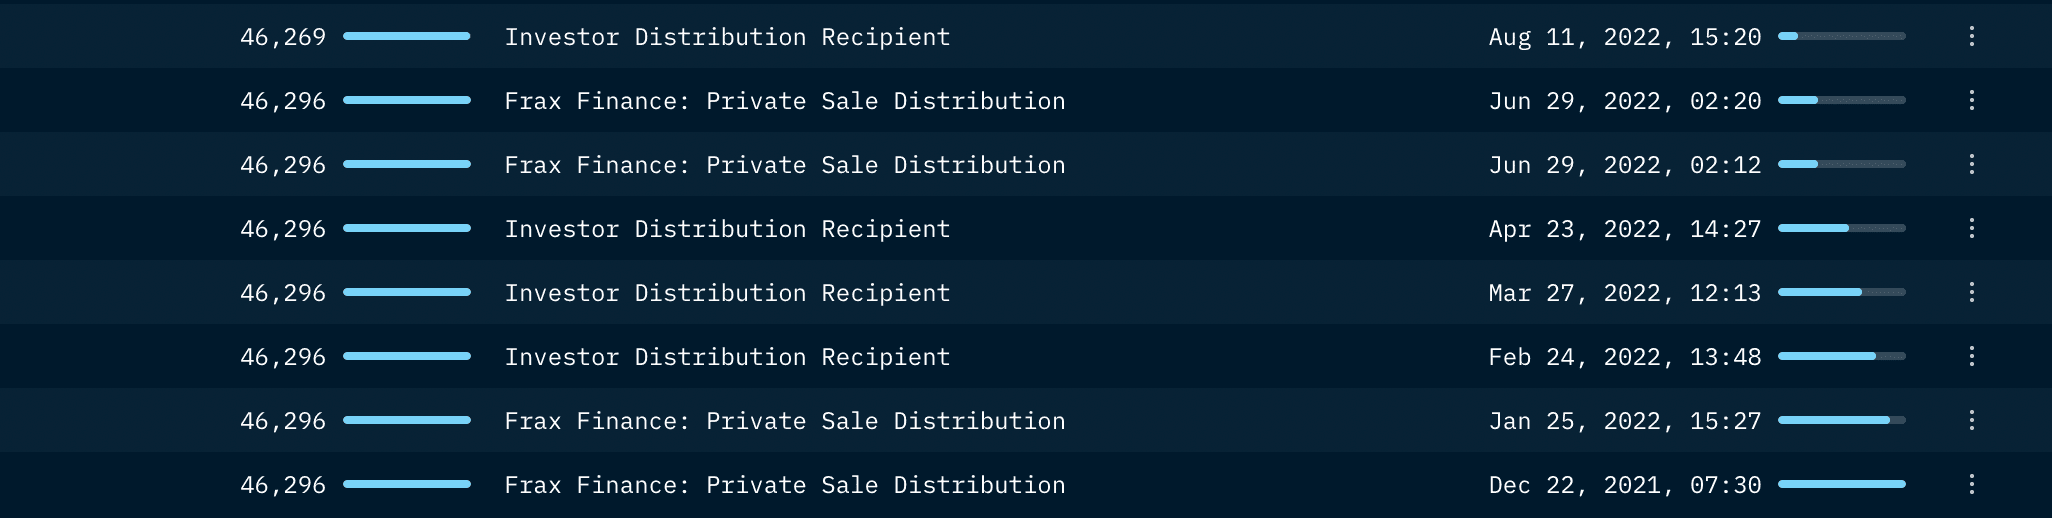
Task: Click the full progress bar next to Dec 22, 2021
Action: (x=1841, y=485)
